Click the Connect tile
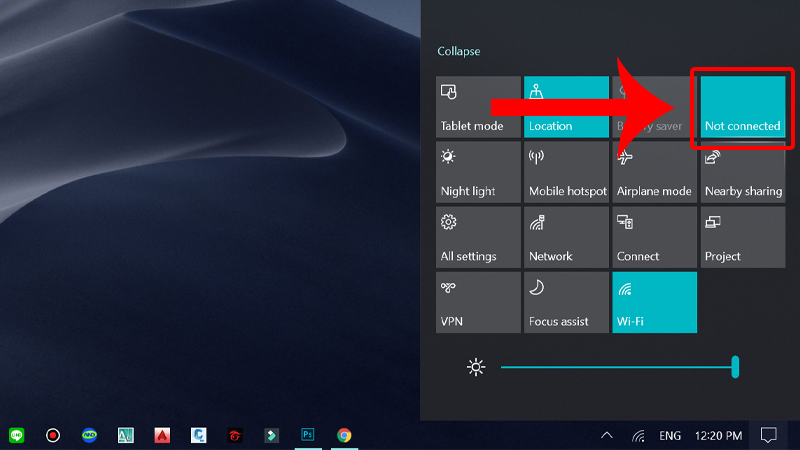800x450 pixels. 655,237
